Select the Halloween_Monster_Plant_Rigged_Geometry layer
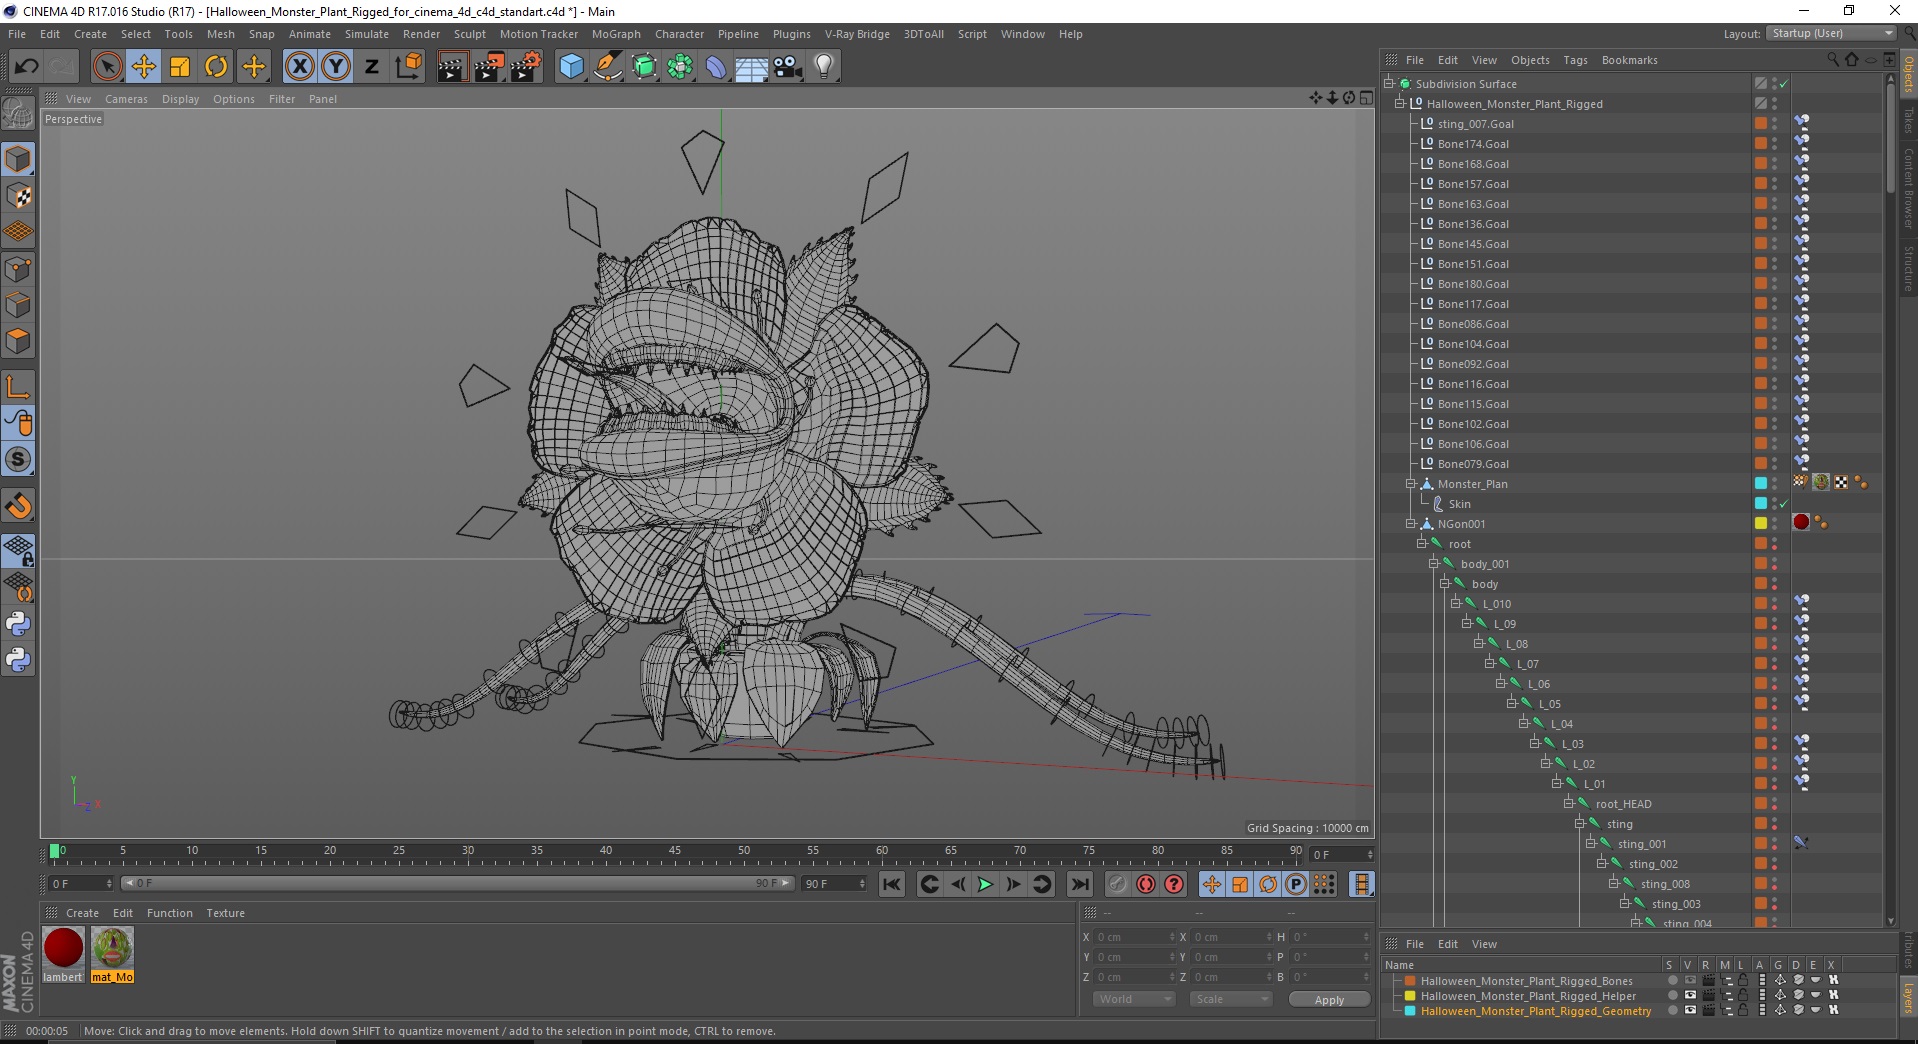This screenshot has height=1044, width=1918. [1535, 1011]
